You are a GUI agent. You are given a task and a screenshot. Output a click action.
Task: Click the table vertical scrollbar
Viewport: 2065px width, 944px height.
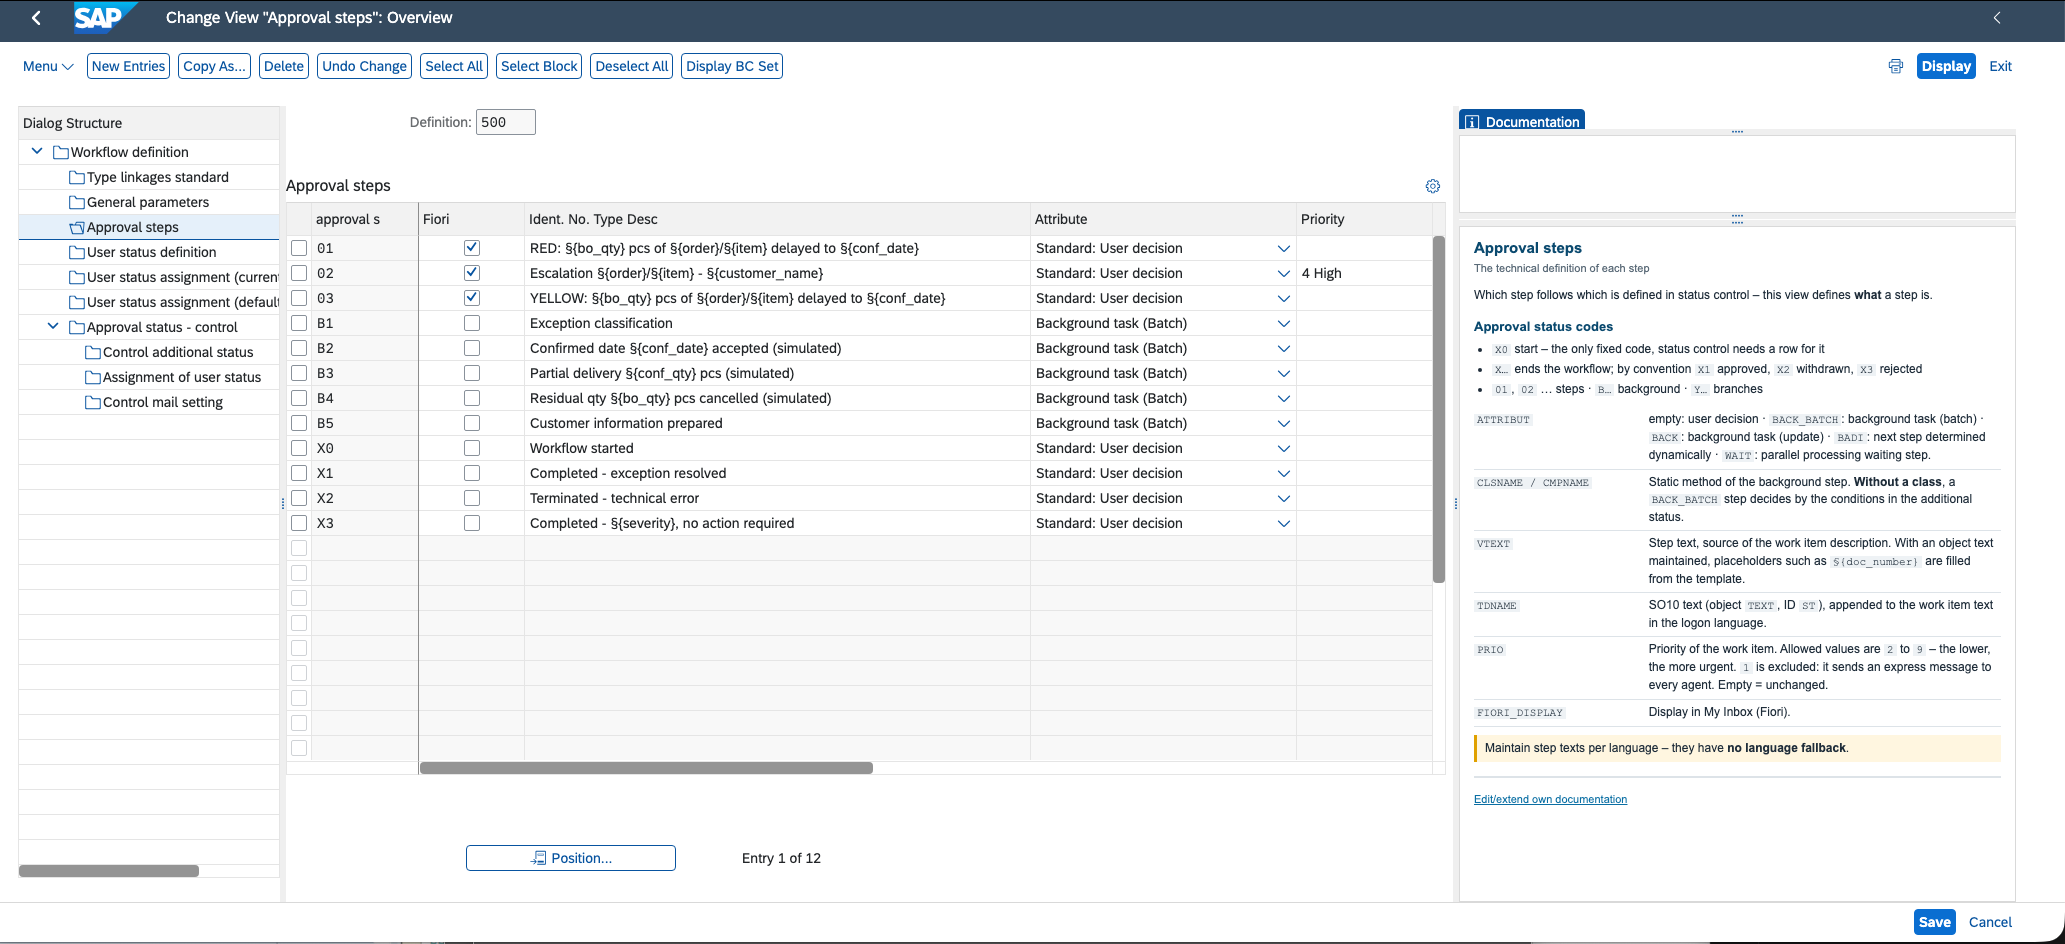(1439, 409)
